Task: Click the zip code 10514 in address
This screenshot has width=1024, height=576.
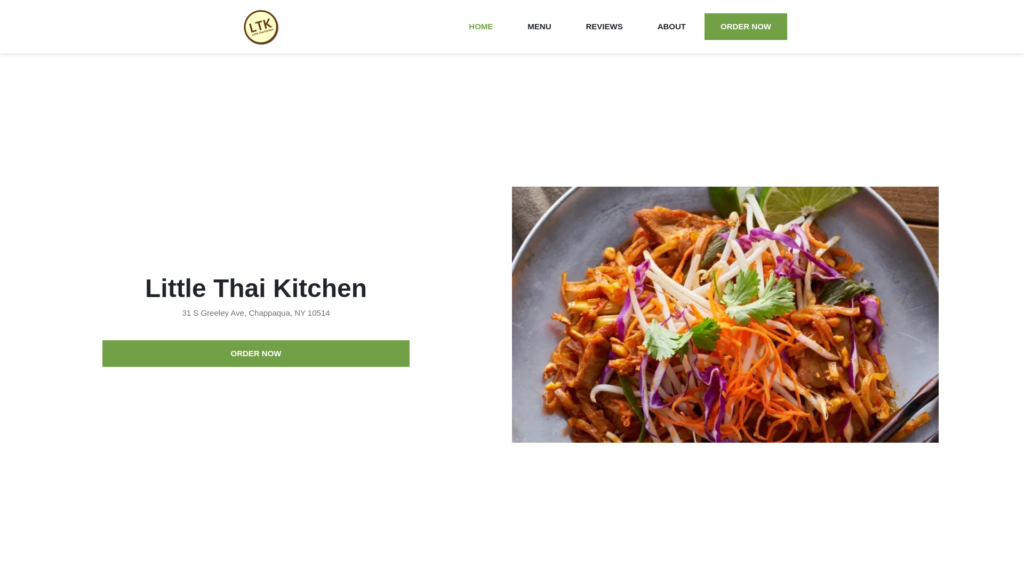Action: (x=319, y=313)
